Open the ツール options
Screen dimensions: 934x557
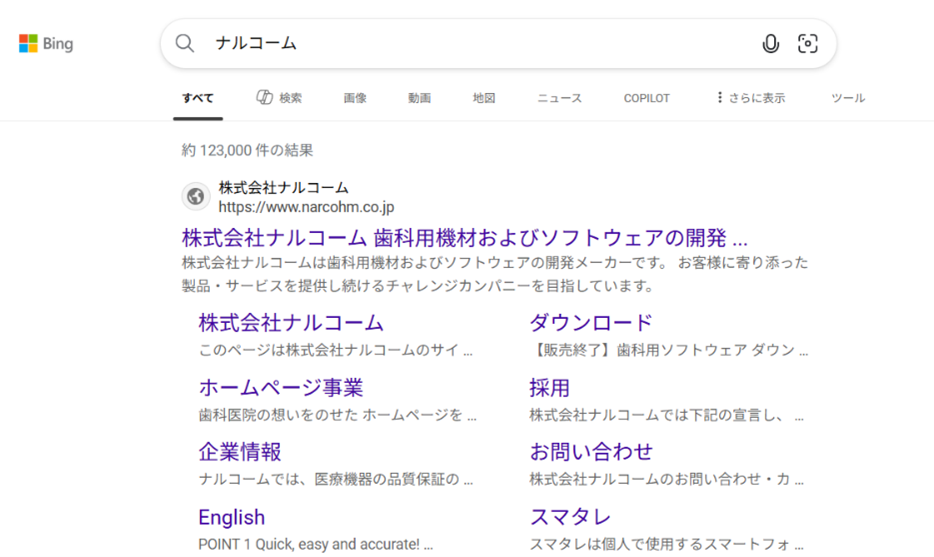click(x=848, y=98)
